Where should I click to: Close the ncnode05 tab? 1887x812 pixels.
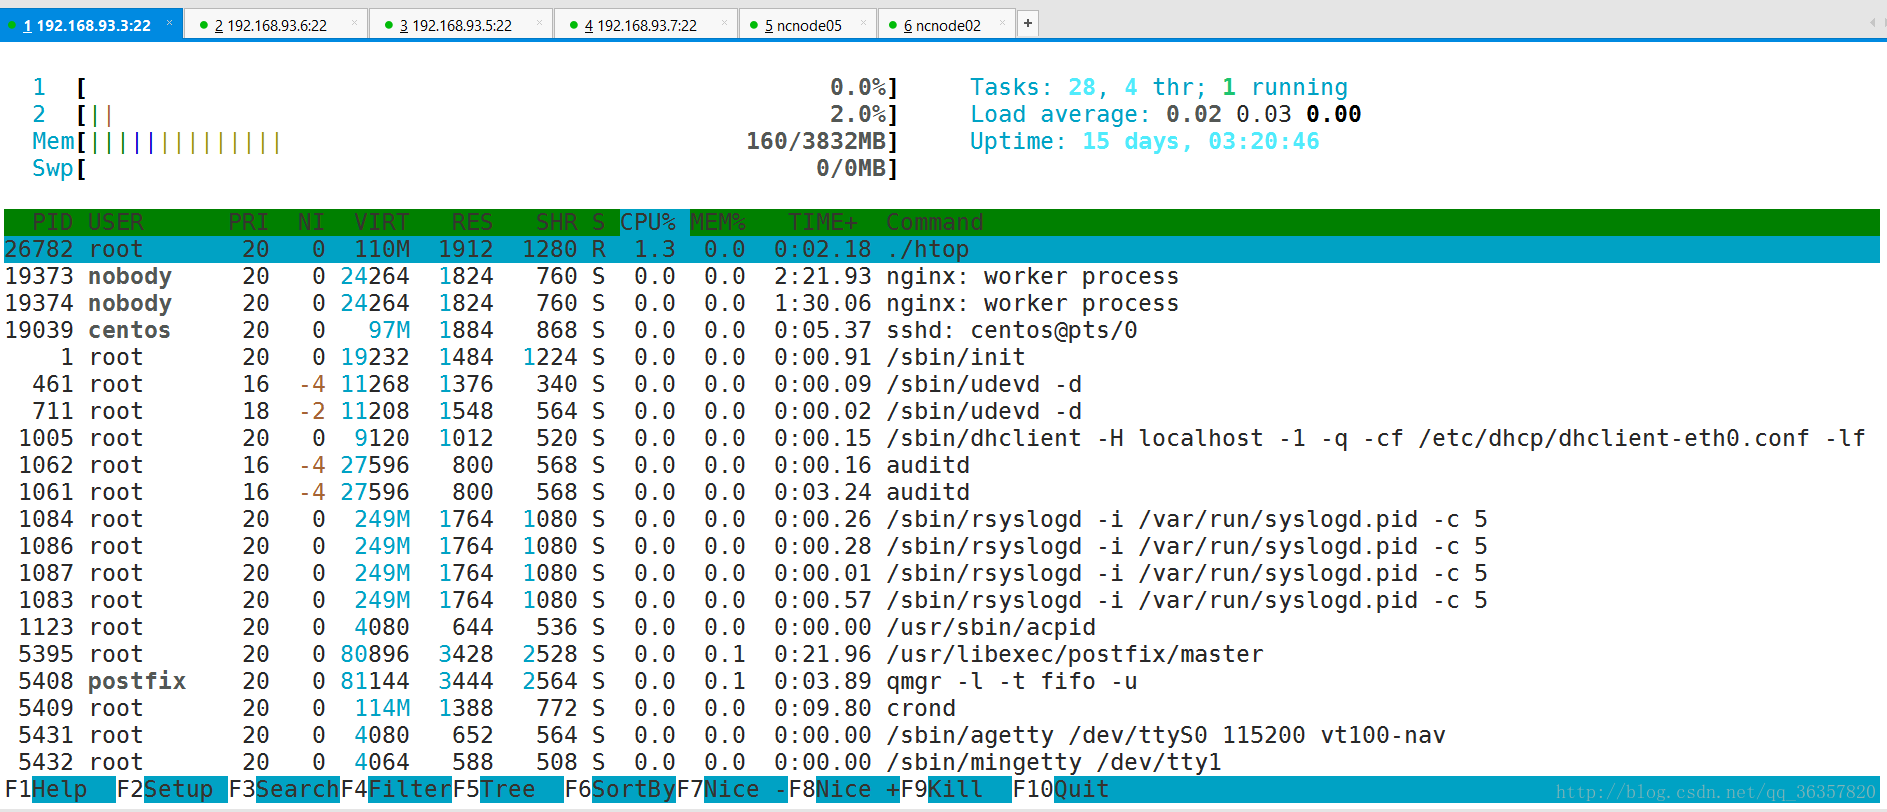coord(863,22)
